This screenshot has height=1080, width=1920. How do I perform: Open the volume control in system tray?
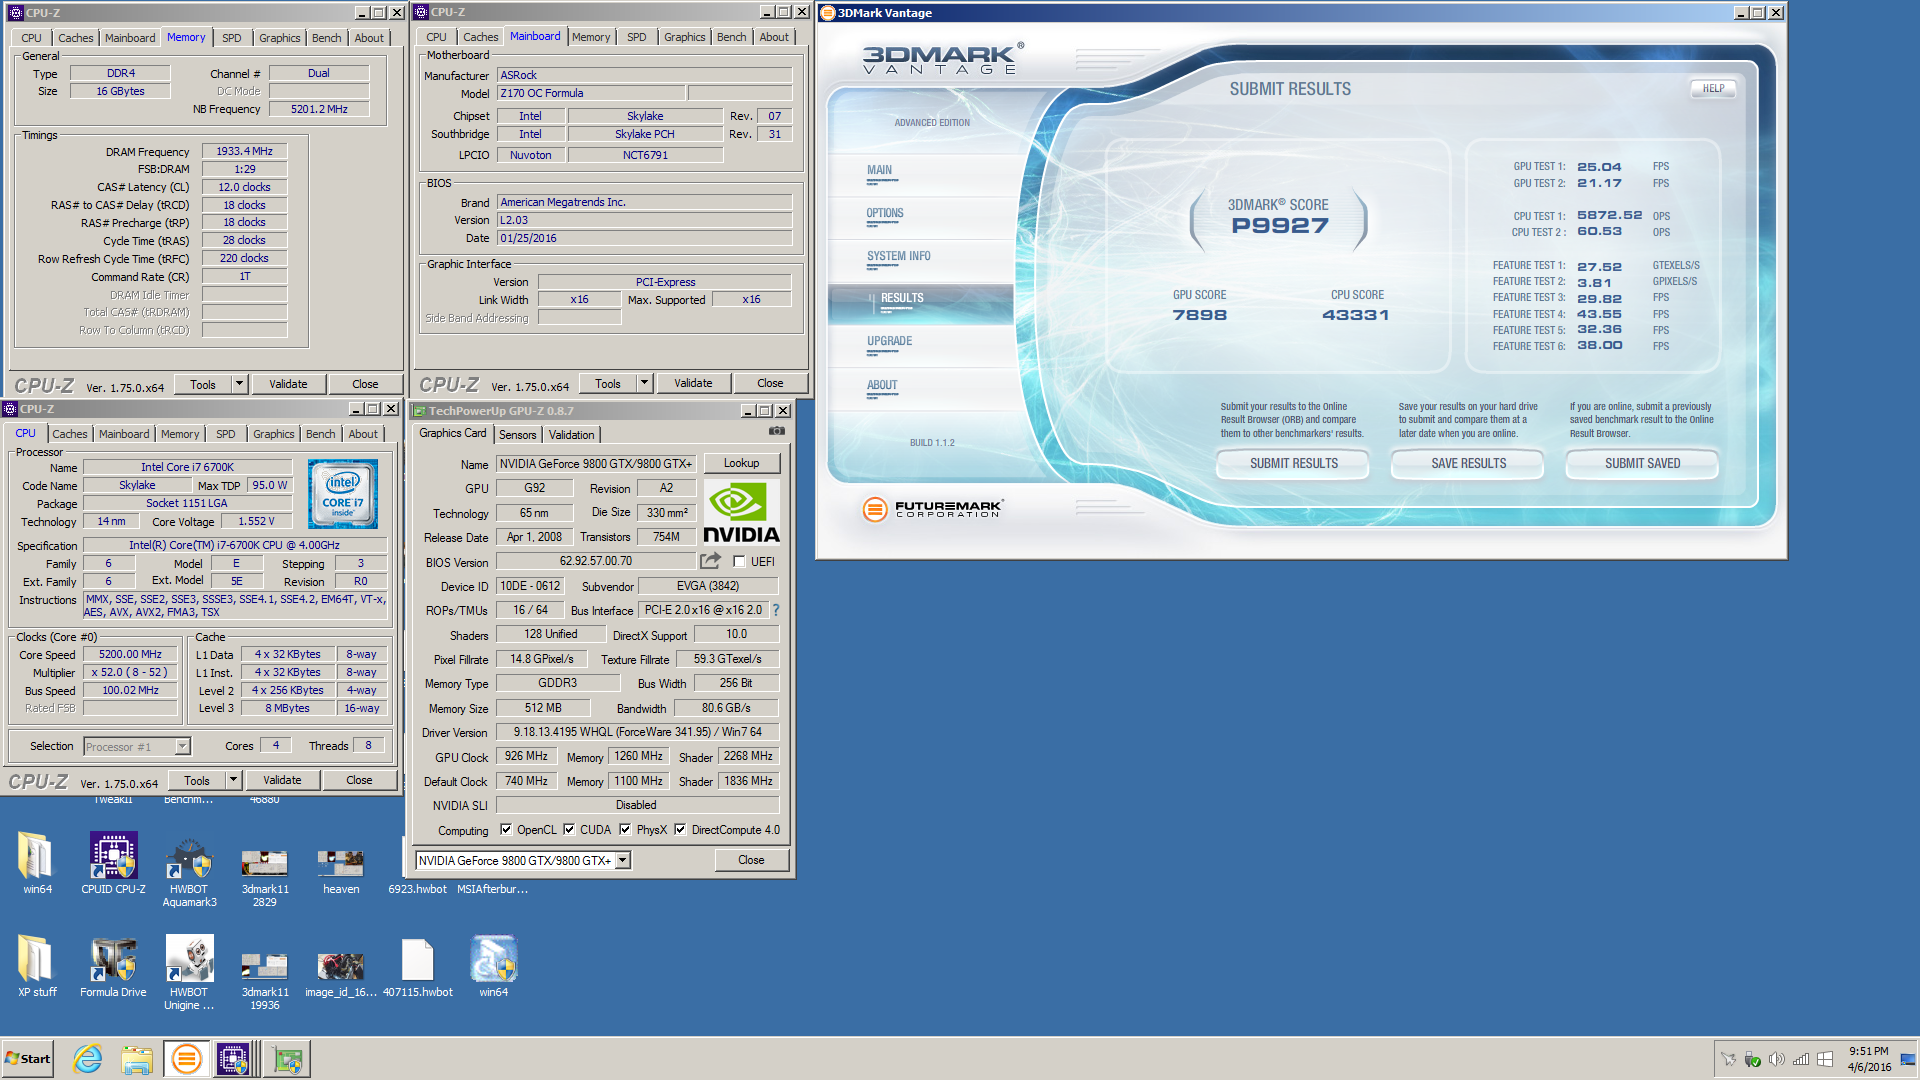(x=1776, y=1059)
